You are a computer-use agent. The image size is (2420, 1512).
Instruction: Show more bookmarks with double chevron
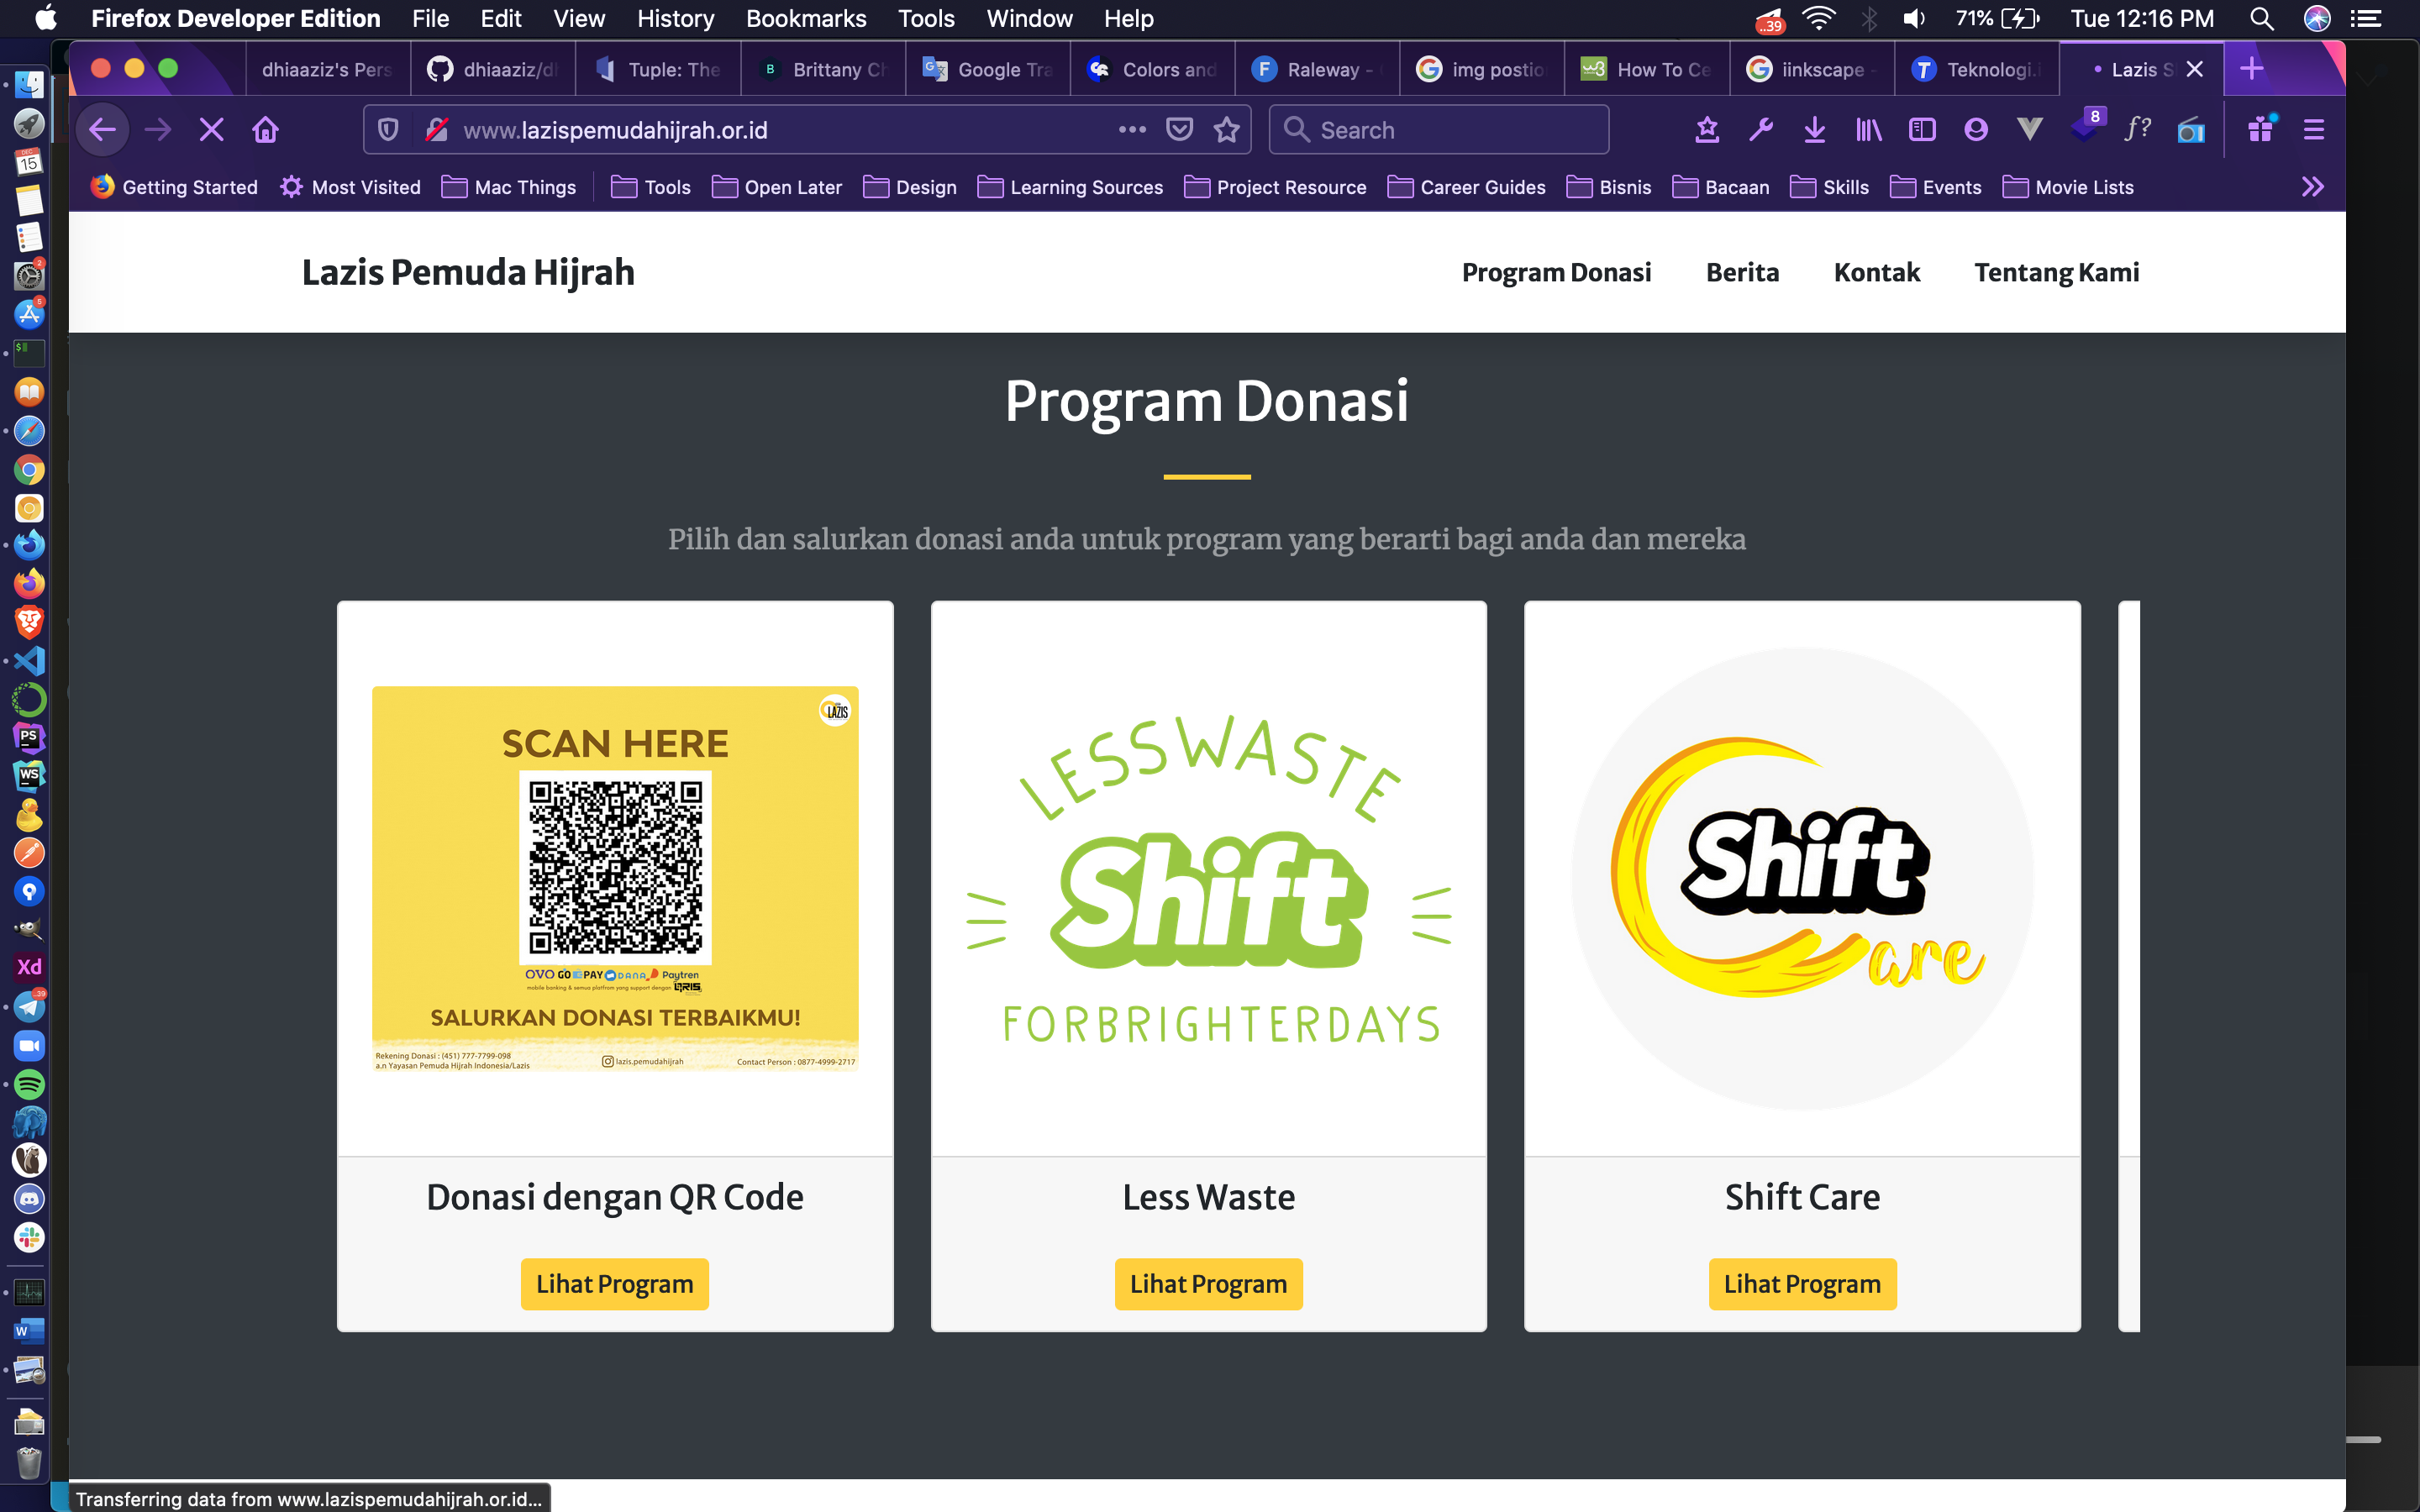(x=2312, y=187)
